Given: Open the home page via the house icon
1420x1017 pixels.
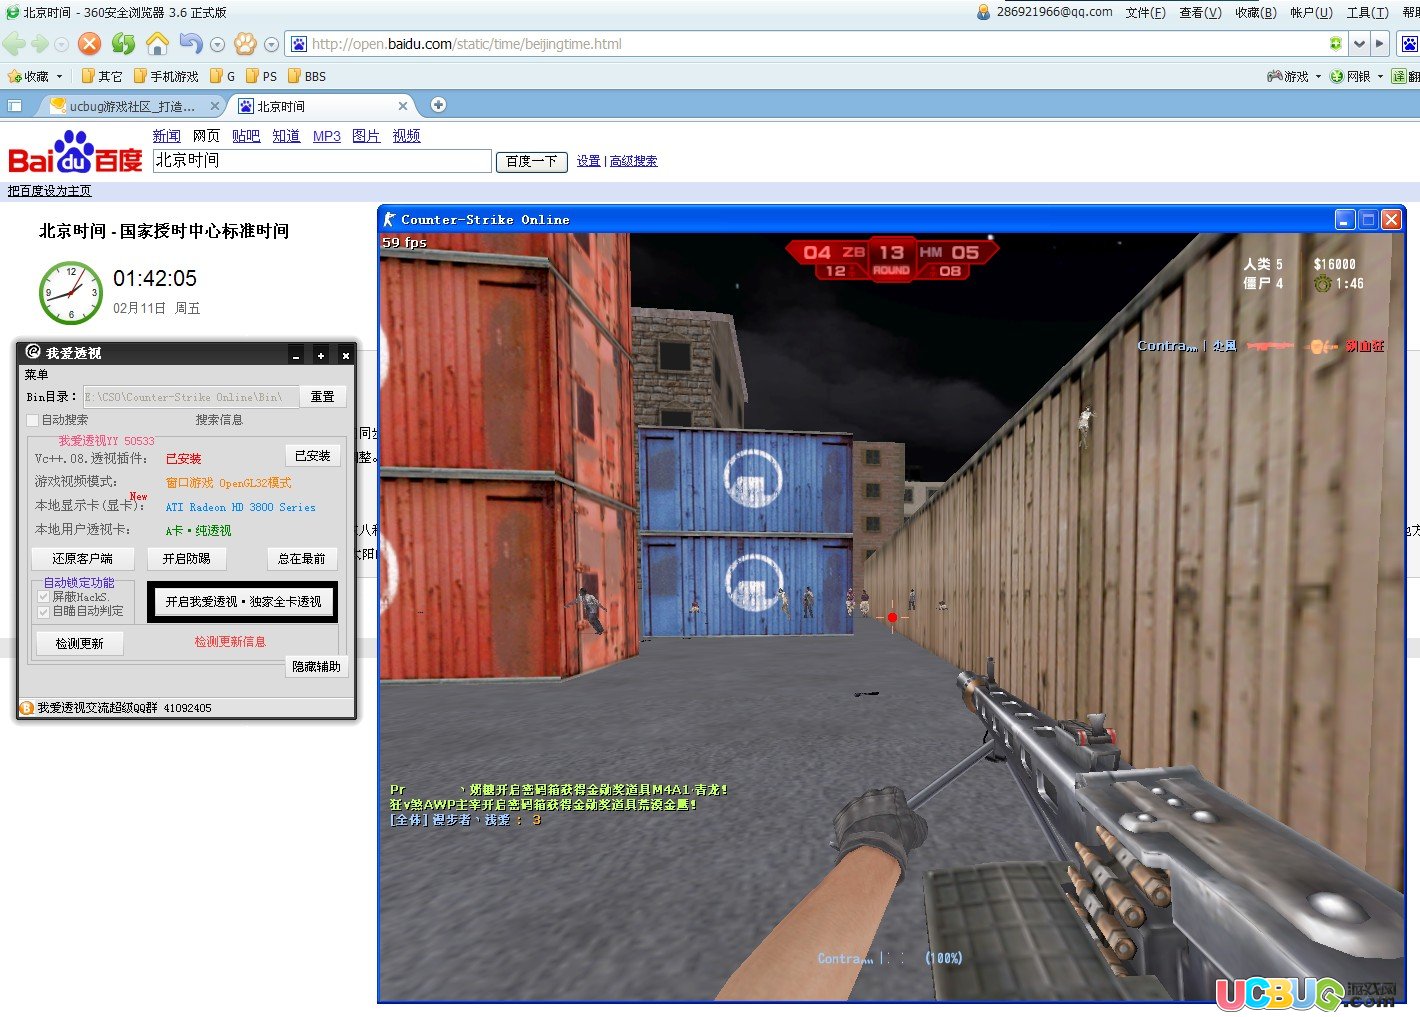Looking at the screenshot, I should [x=157, y=43].
